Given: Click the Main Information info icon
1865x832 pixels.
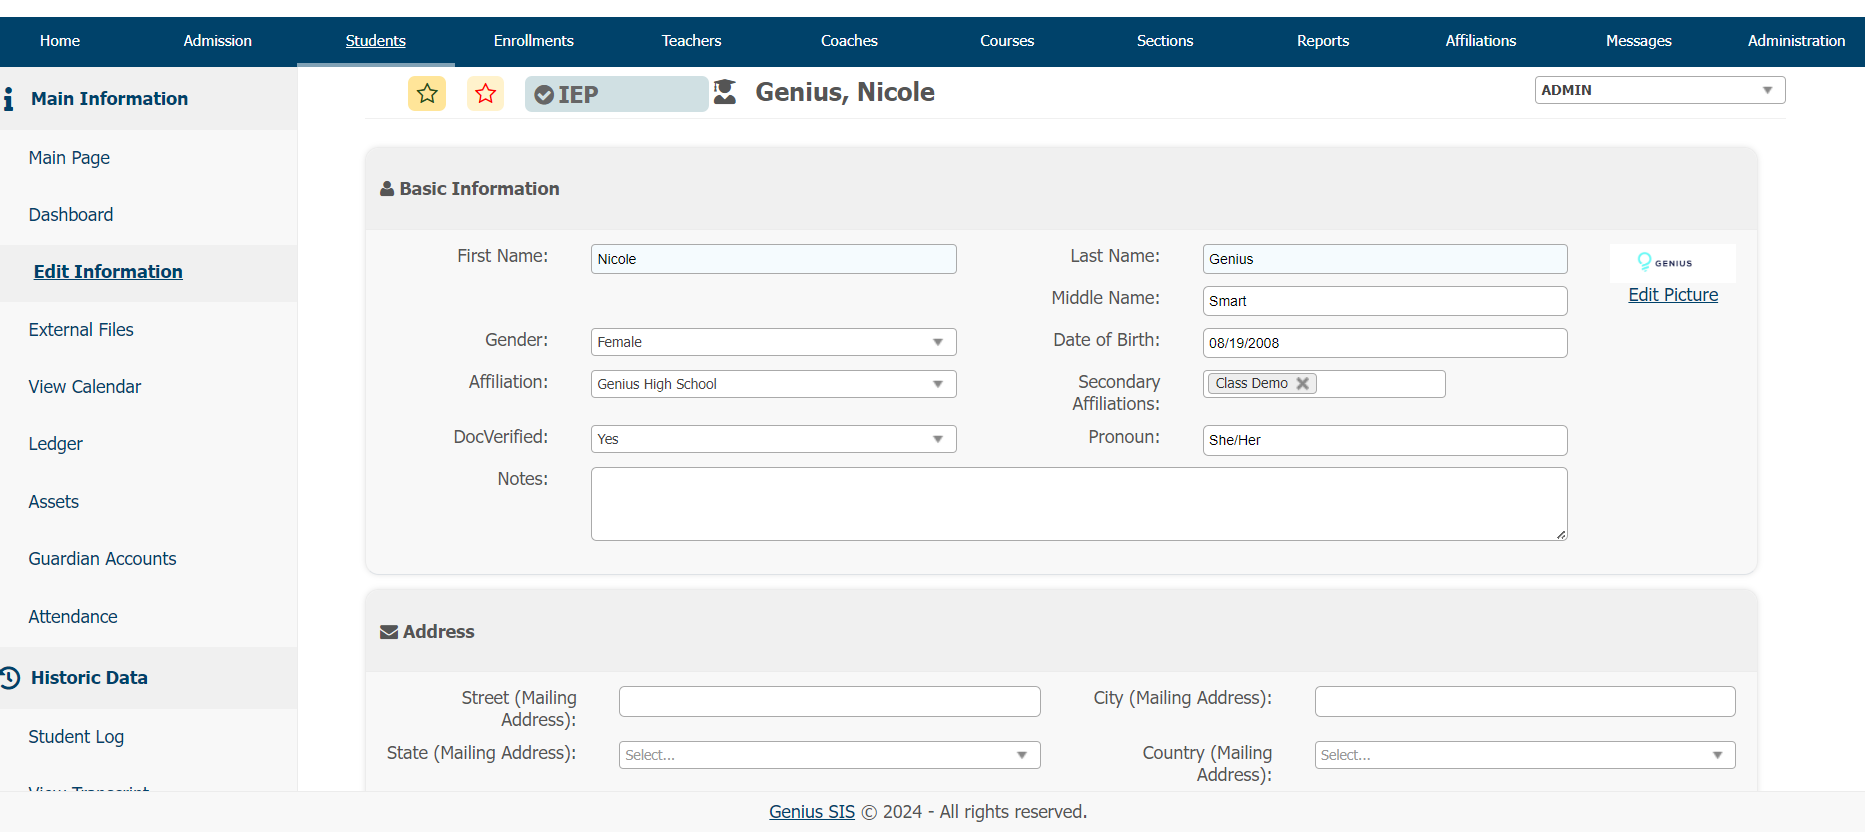Looking at the screenshot, I should coord(9,99).
